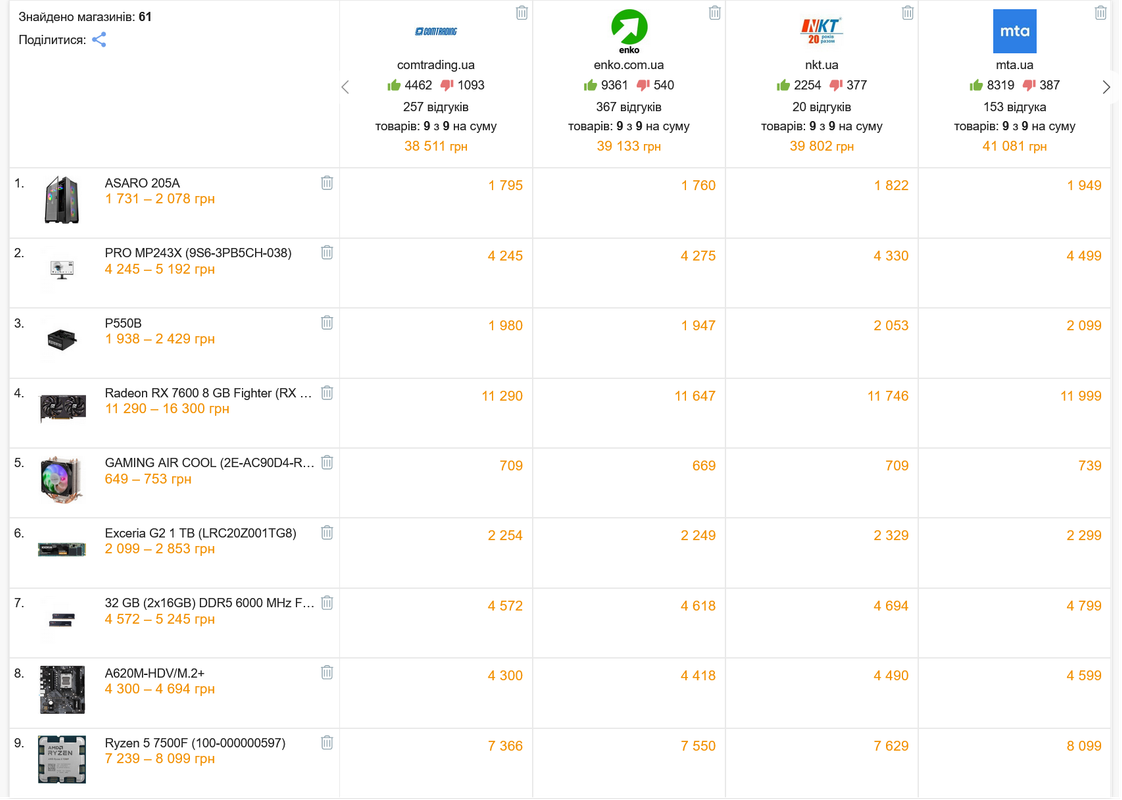Remove comtrading.ua store with trash icon

pyautogui.click(x=522, y=13)
